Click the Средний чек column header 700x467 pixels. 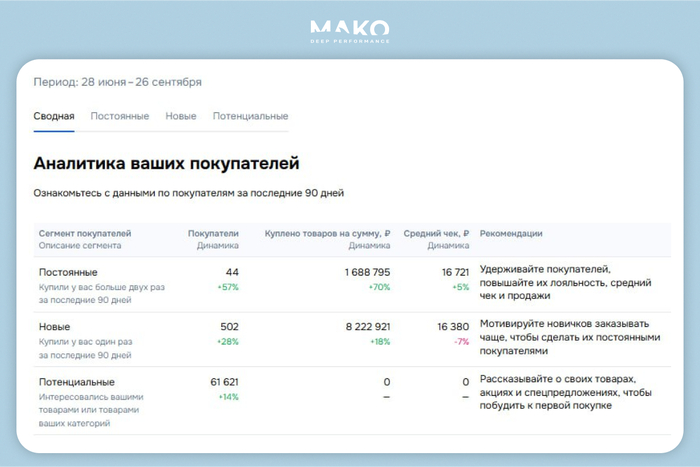(436, 233)
